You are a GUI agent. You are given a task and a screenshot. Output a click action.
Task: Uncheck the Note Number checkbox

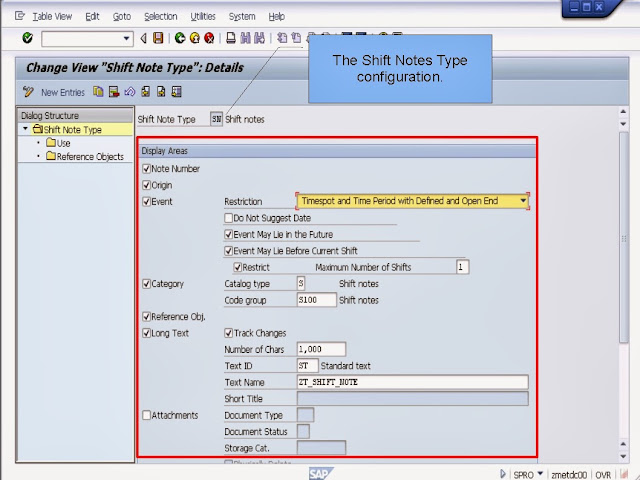click(x=147, y=169)
